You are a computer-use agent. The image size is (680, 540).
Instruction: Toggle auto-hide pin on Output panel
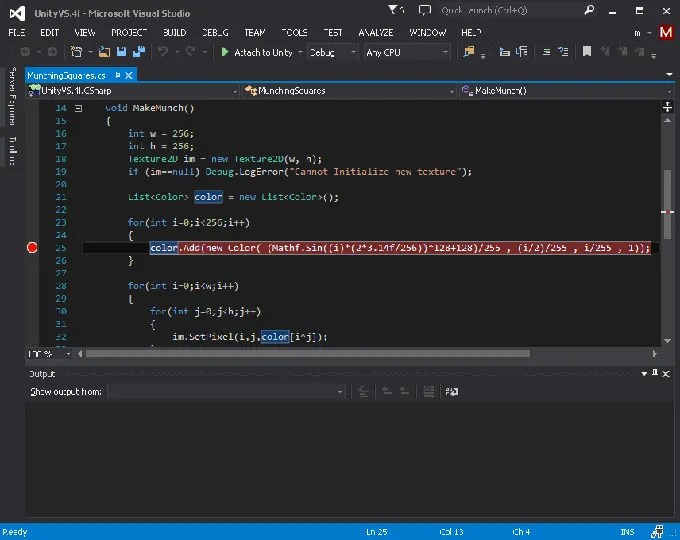[x=654, y=374]
